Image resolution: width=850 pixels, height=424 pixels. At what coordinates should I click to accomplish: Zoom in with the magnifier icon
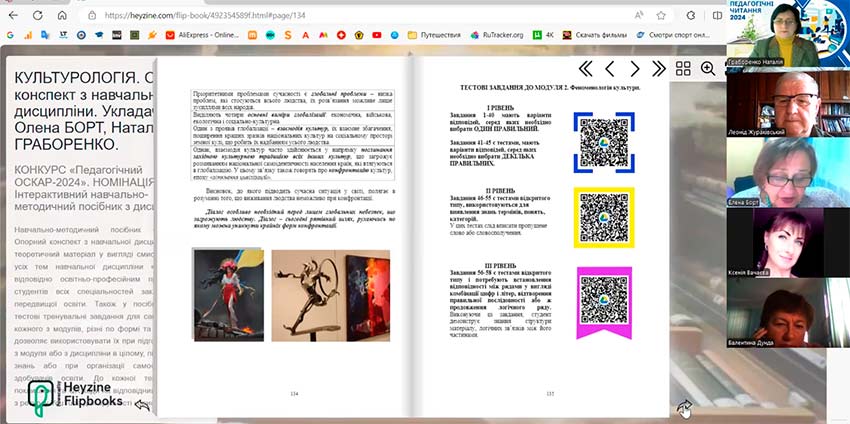click(708, 68)
